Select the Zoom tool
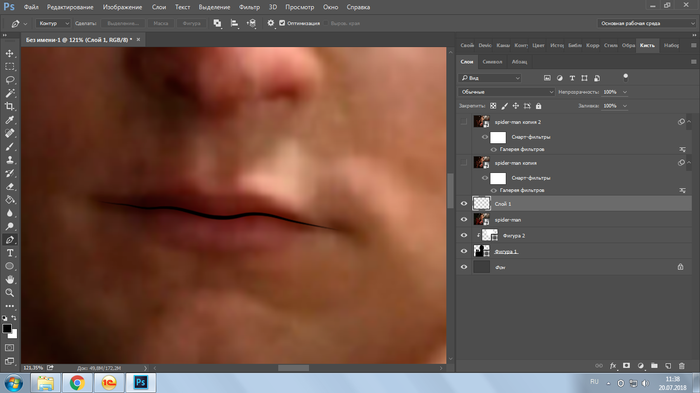Viewport: 700px width, 393px height. pyautogui.click(x=9, y=293)
